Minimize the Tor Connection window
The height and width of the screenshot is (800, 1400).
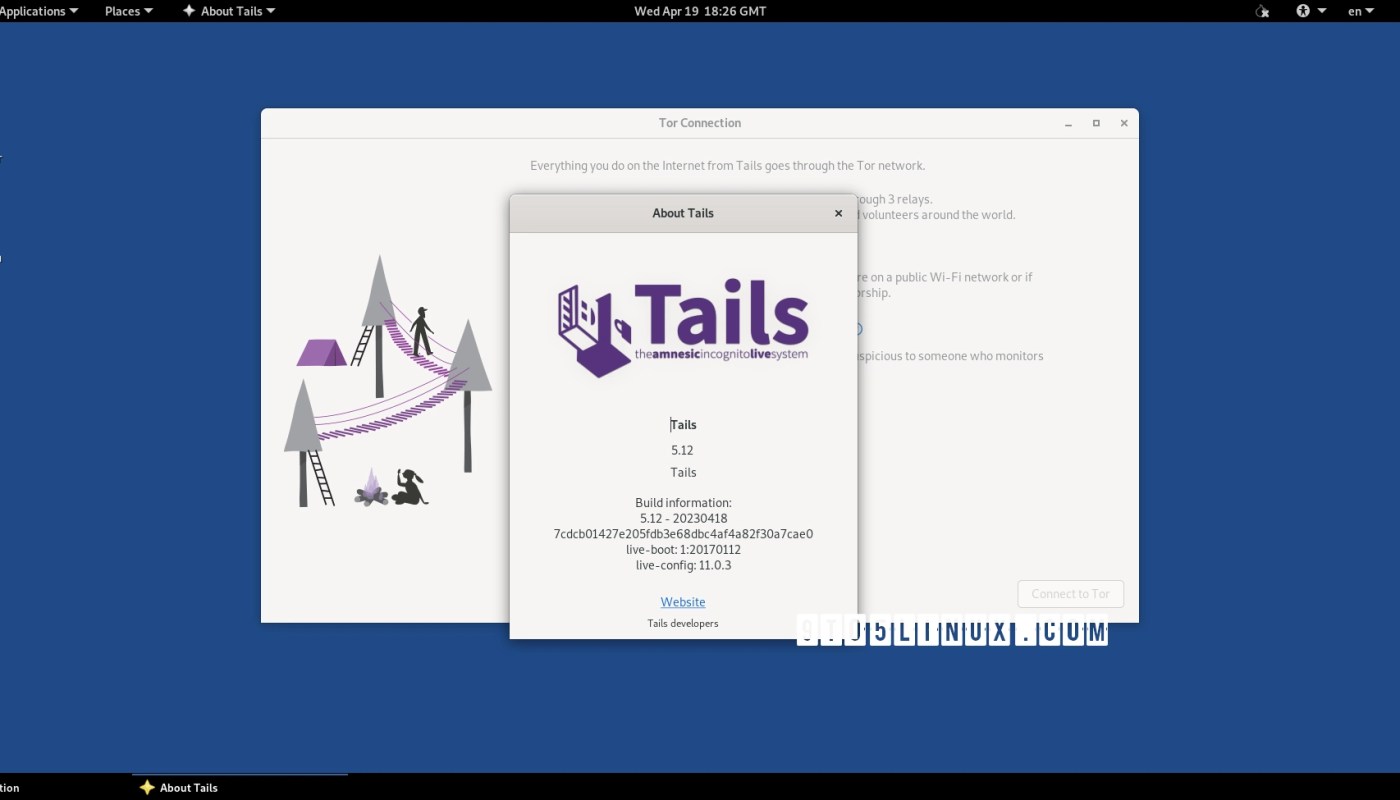pyautogui.click(x=1068, y=123)
